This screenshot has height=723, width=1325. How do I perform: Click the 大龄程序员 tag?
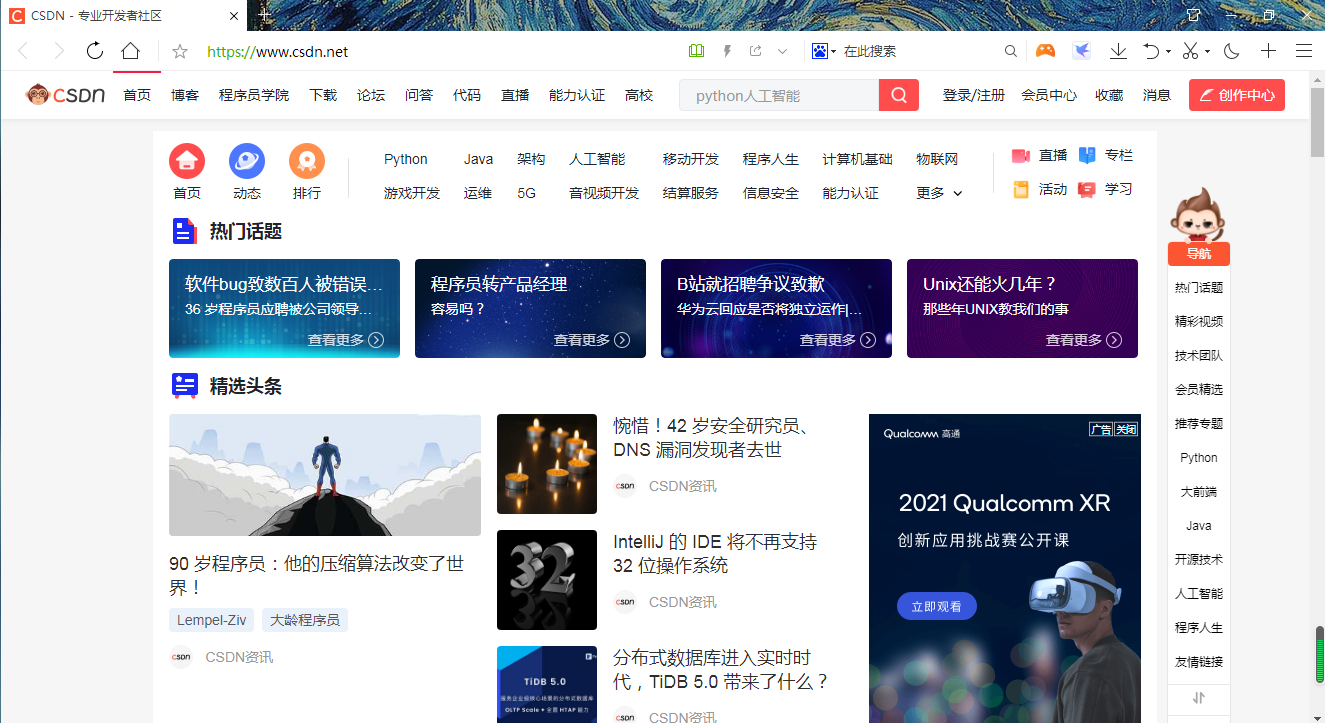[305, 620]
